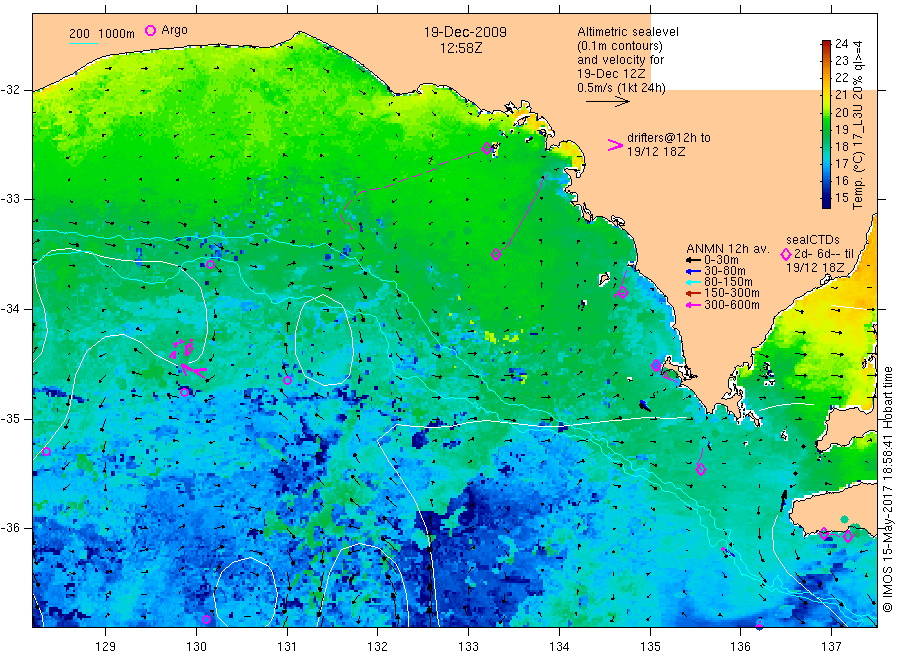Click the Argo float marker near 128.3E 35.3S
This screenshot has width=900, height=660.
(x=47, y=452)
